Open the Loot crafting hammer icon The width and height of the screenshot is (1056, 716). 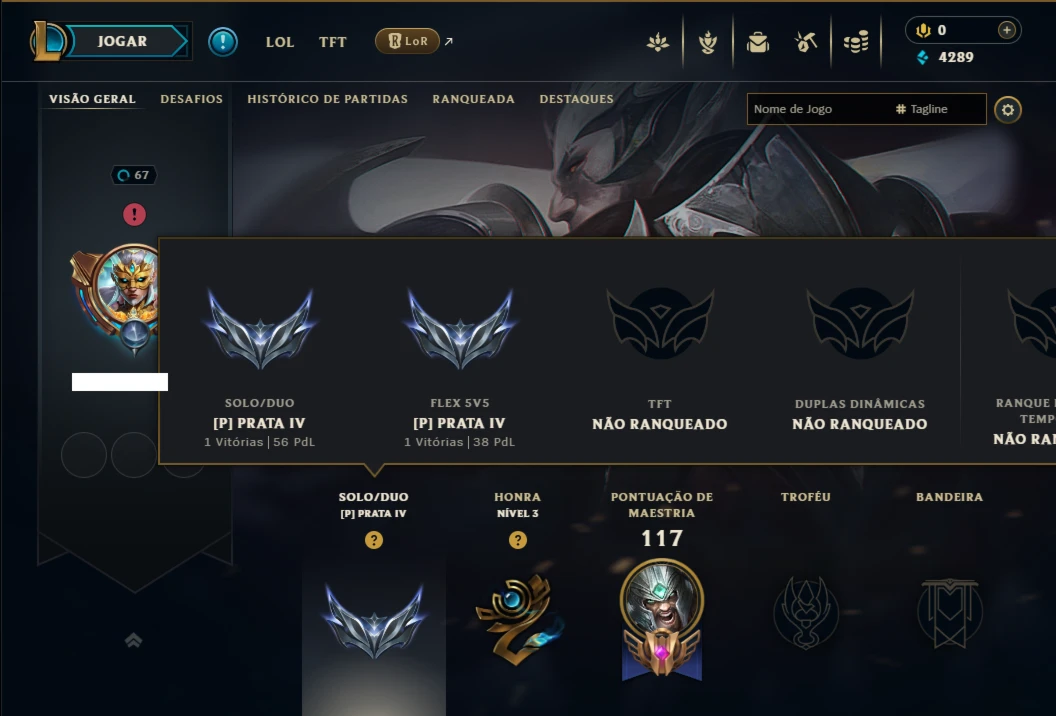pos(806,42)
